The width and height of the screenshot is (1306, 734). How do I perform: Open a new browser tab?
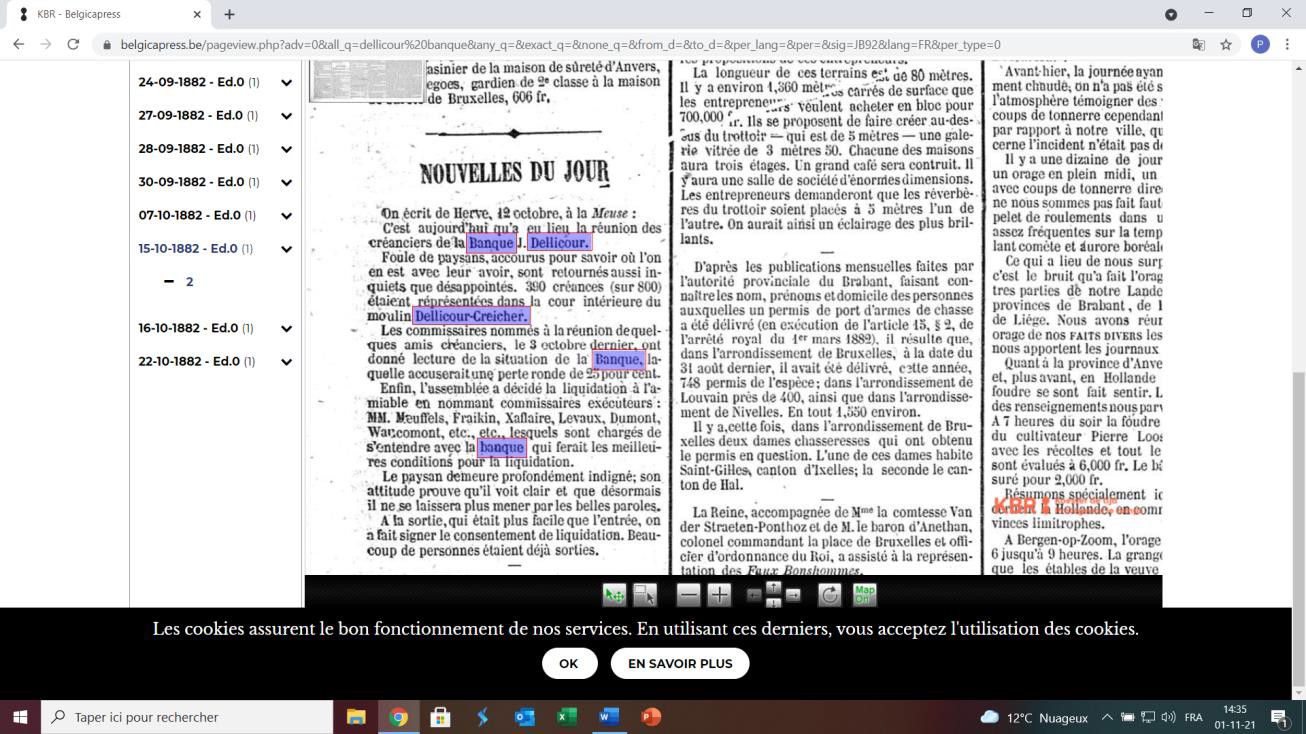(229, 14)
